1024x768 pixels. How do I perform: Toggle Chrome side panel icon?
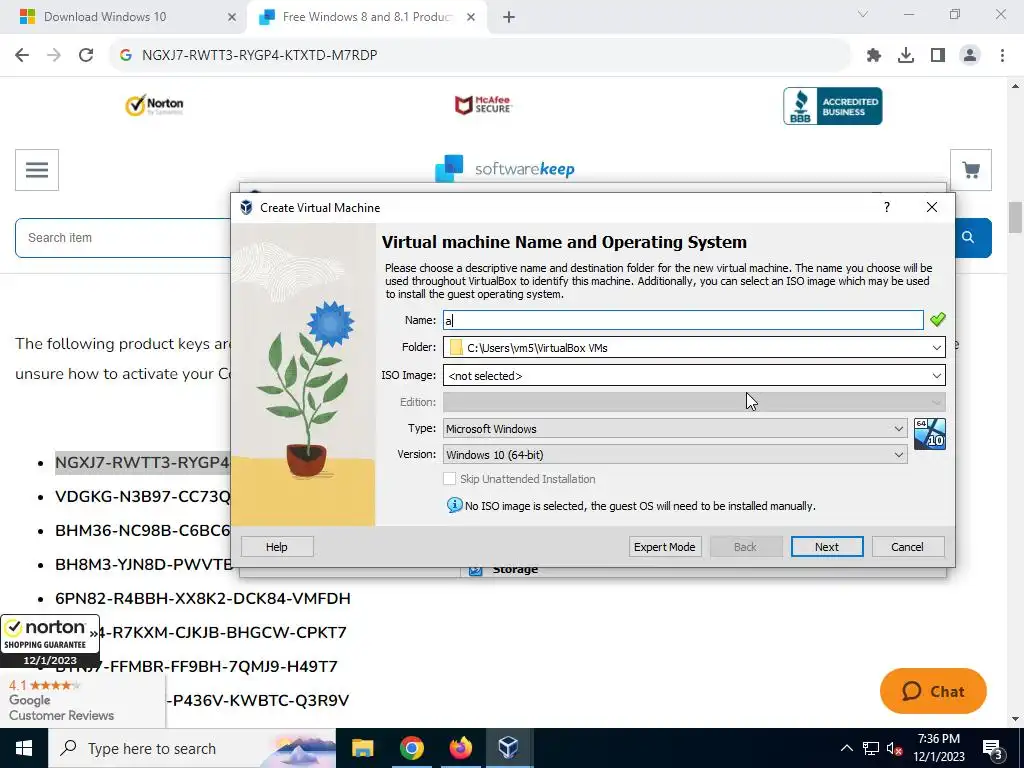pos(938,56)
